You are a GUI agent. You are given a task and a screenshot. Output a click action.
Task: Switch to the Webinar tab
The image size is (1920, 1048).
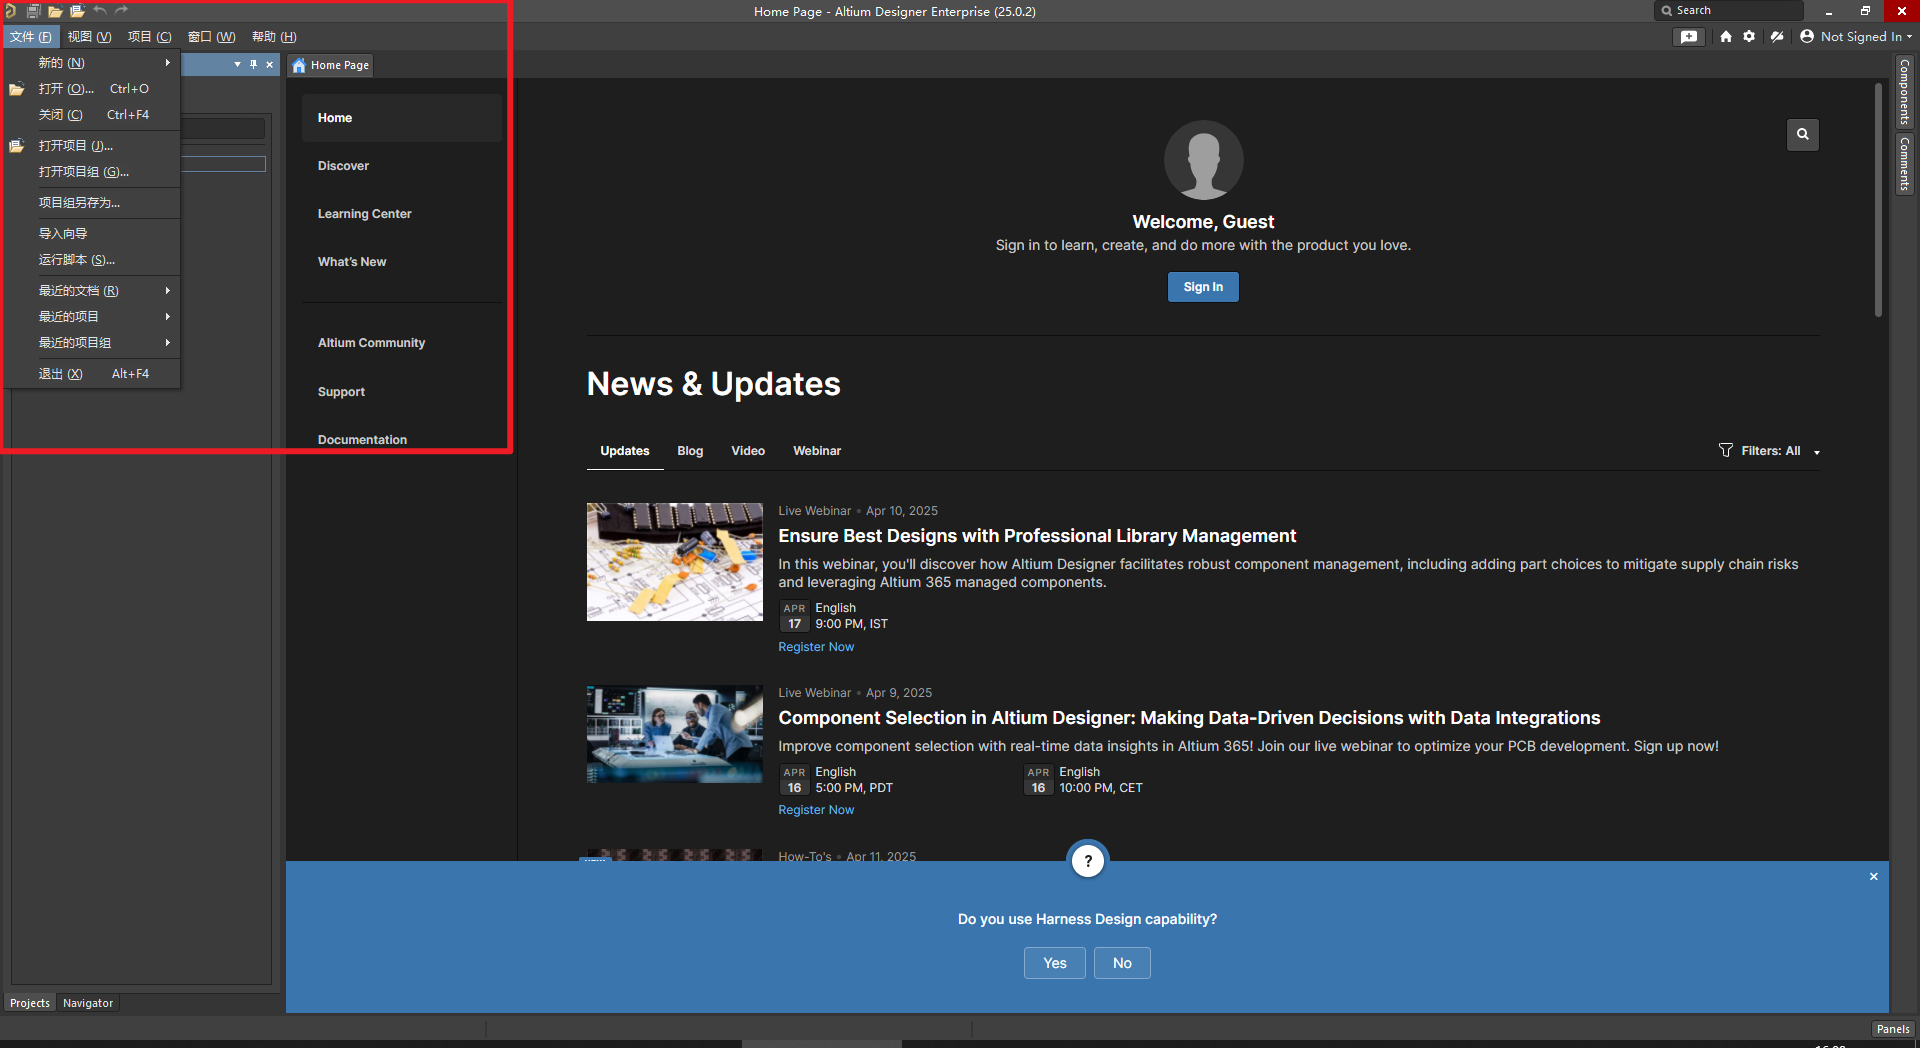[817, 451]
